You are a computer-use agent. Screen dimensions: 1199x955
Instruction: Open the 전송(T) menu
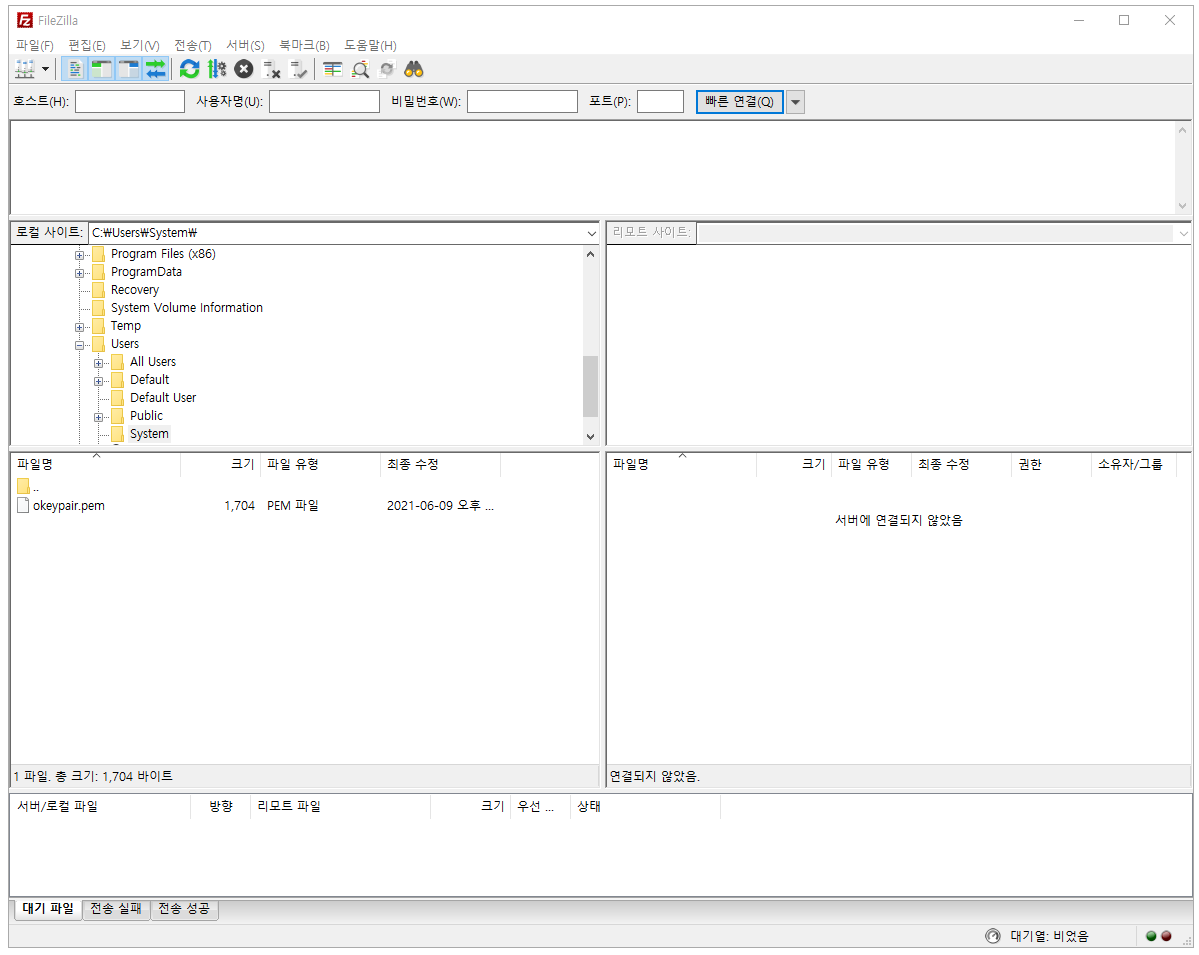[193, 45]
